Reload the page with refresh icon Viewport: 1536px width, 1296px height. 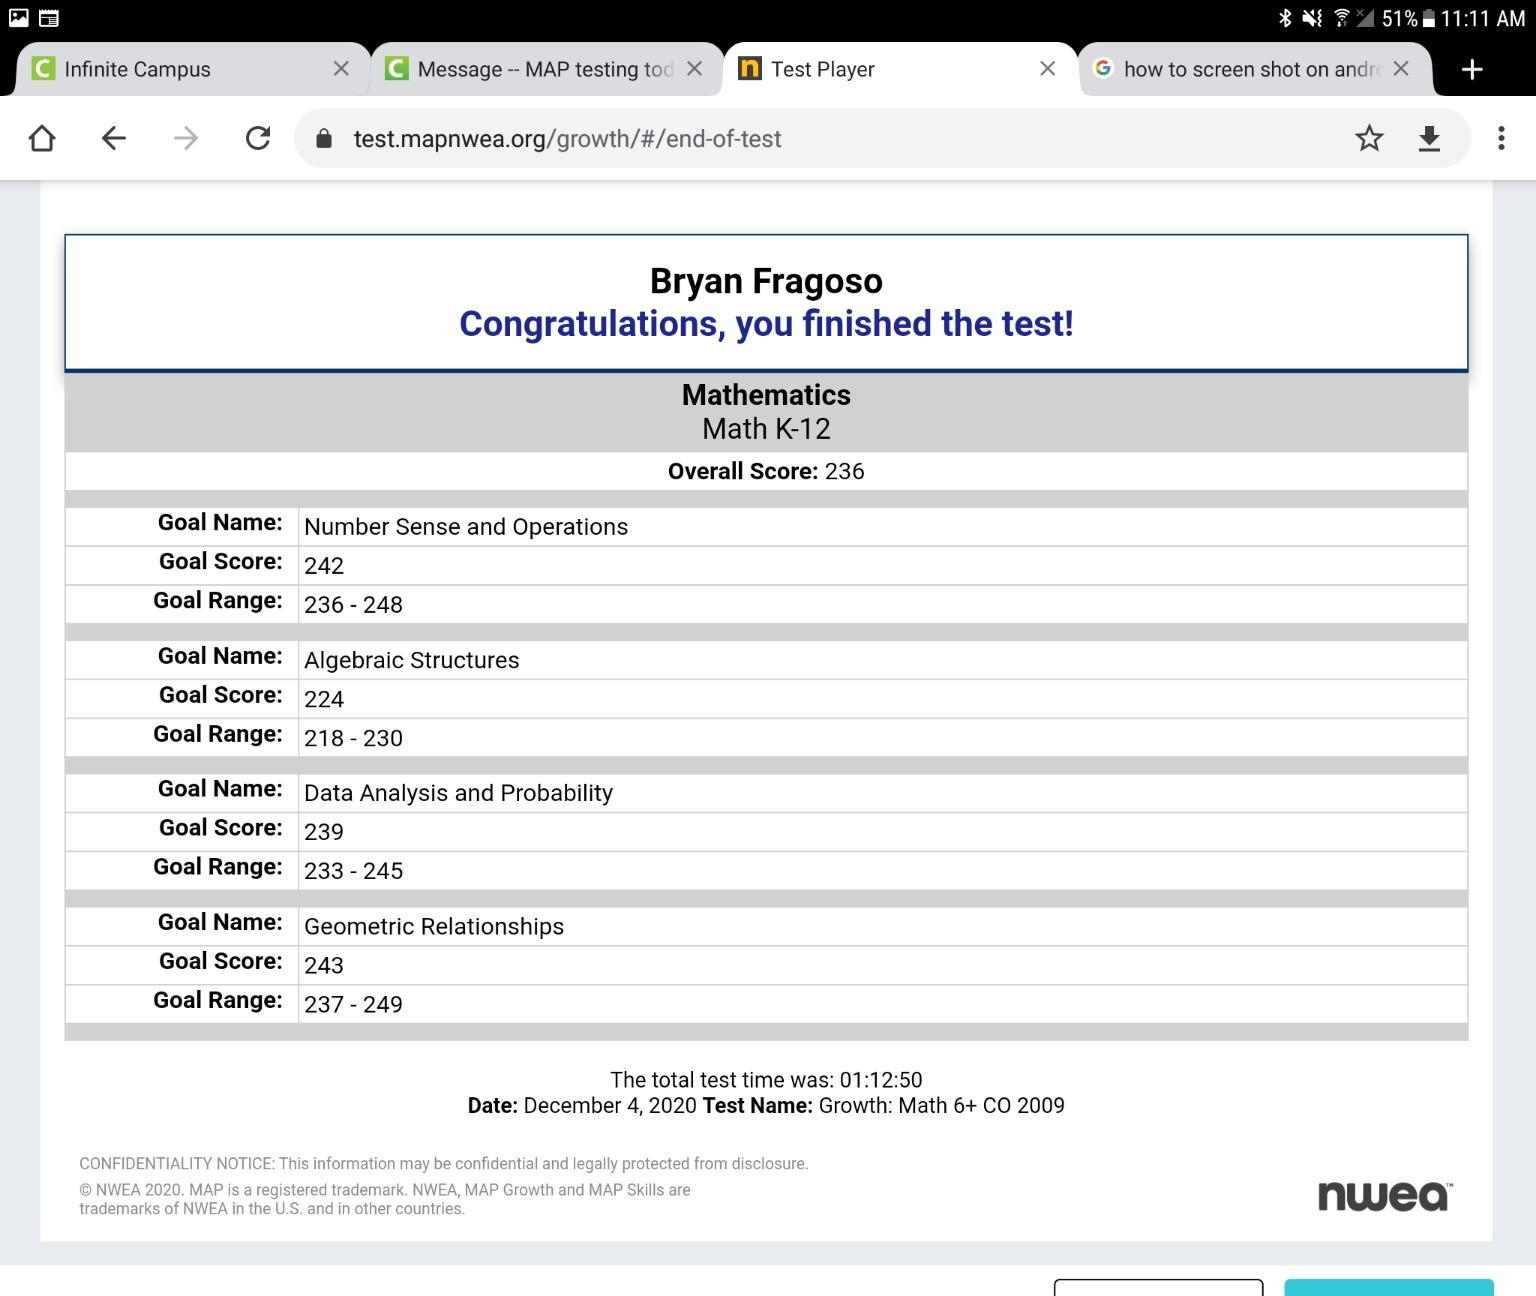click(x=258, y=138)
